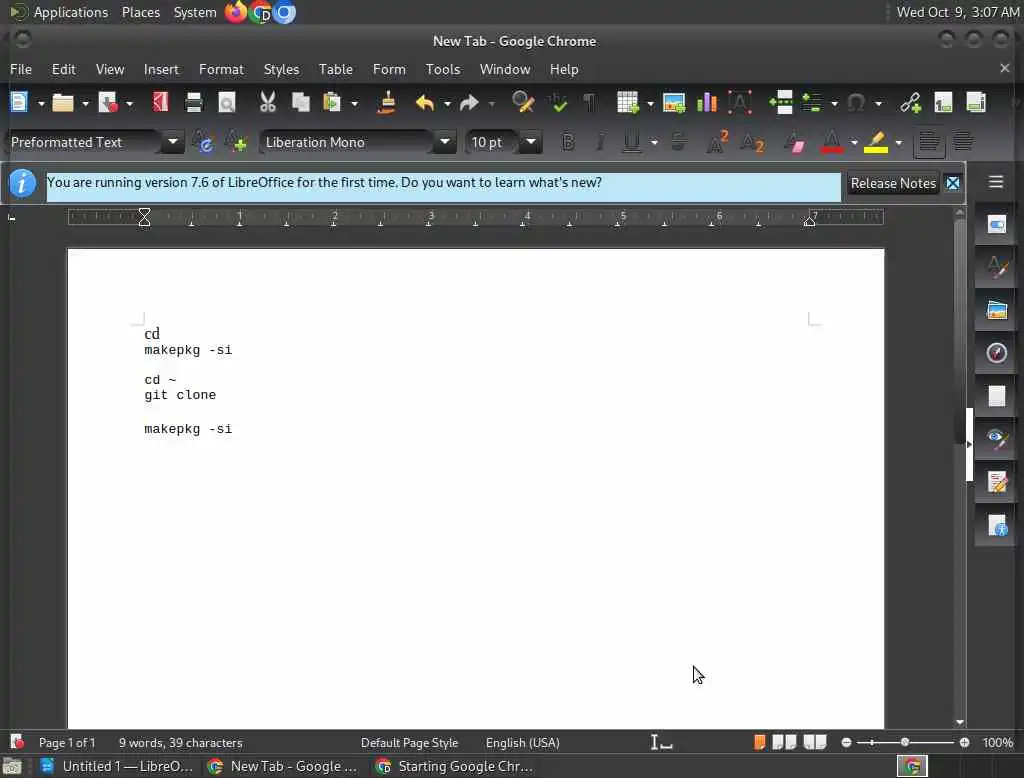Screen dimensions: 1024x778
Task: Open recent documents dropdown arrow
Action: tap(85, 103)
